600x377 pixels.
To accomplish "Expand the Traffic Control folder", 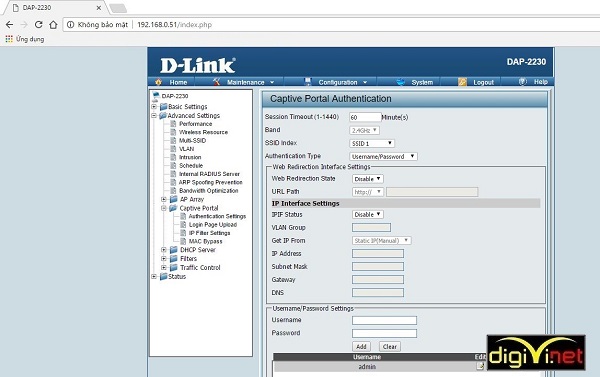I will point(164,268).
